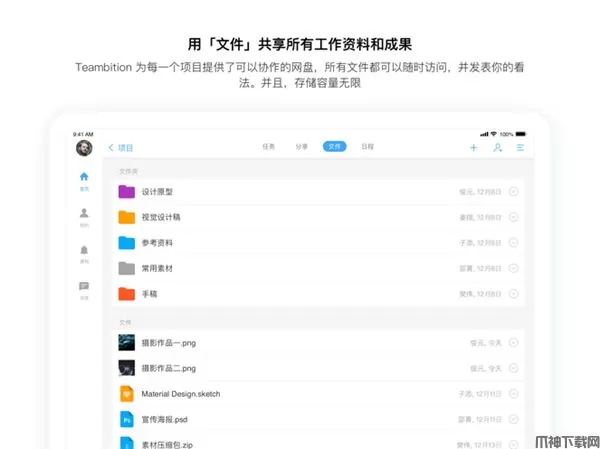Click the battery icon in status bar
The height and width of the screenshot is (449, 600).
521,134
